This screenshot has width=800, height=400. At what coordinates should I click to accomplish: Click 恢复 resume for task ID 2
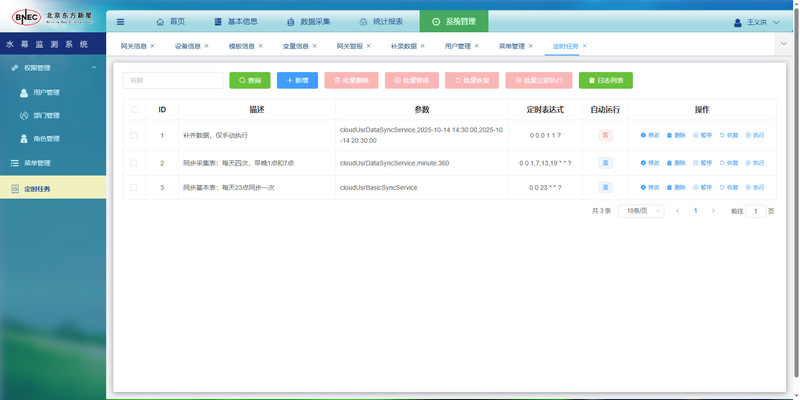click(729, 163)
